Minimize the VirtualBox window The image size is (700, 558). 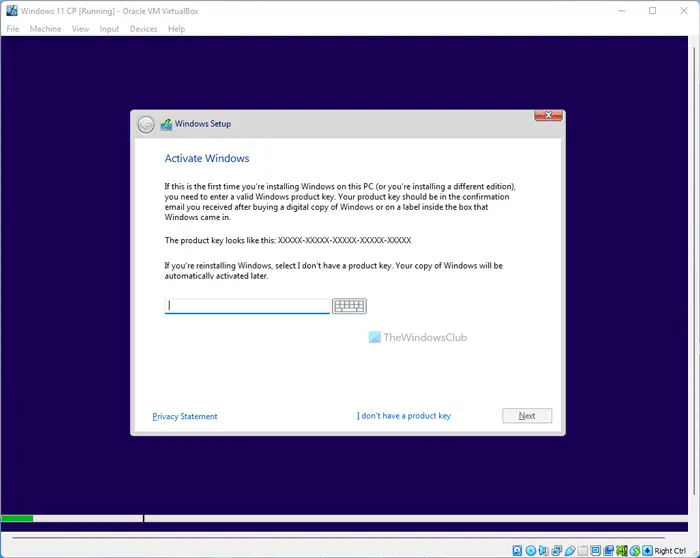click(621, 11)
